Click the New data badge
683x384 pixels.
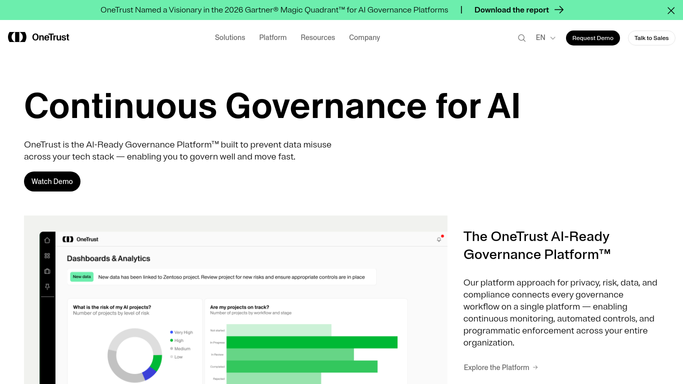tap(82, 277)
